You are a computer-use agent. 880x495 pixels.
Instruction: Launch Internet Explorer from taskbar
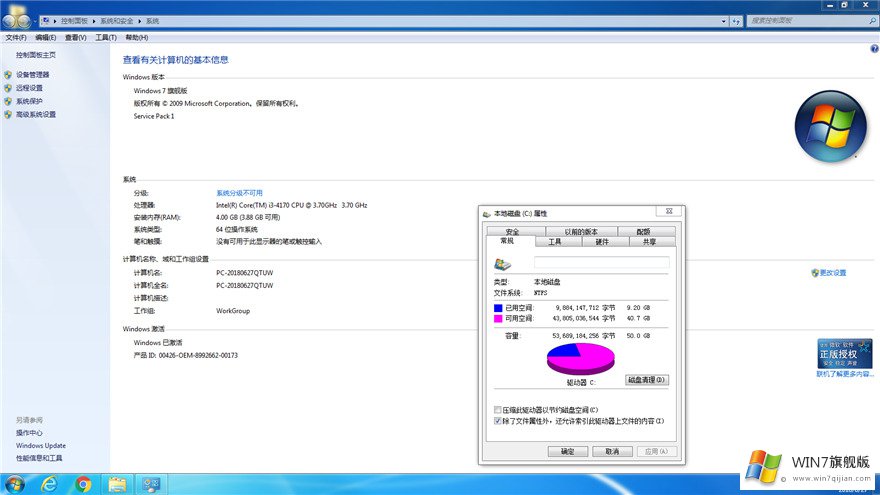coord(49,484)
